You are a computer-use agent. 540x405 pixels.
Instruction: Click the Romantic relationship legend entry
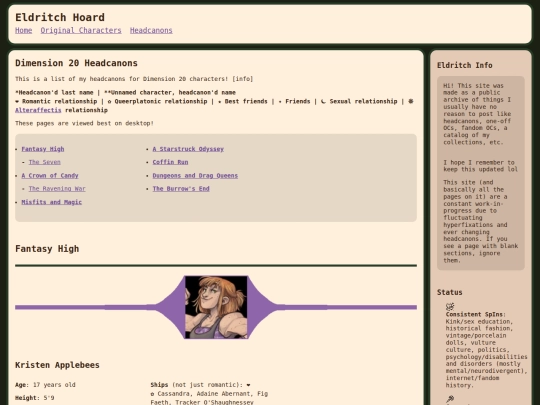click(56, 101)
